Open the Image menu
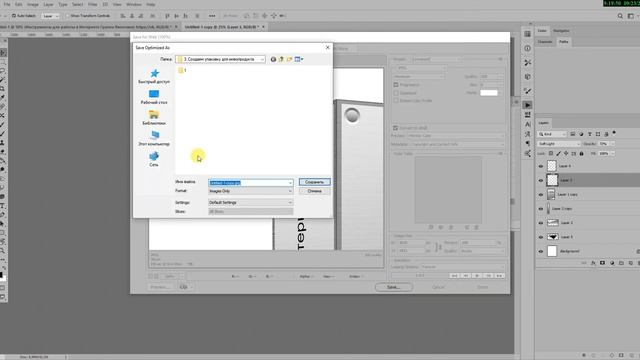 [33, 4]
